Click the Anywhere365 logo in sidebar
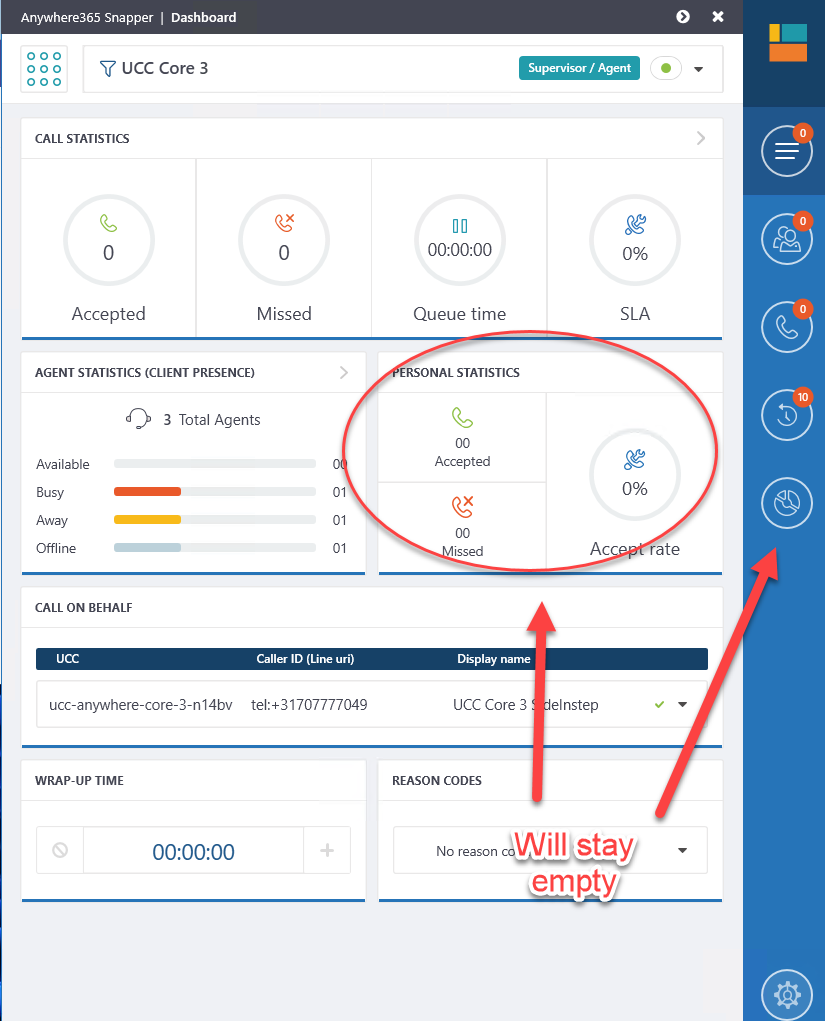The height and width of the screenshot is (1021, 825). (788, 42)
